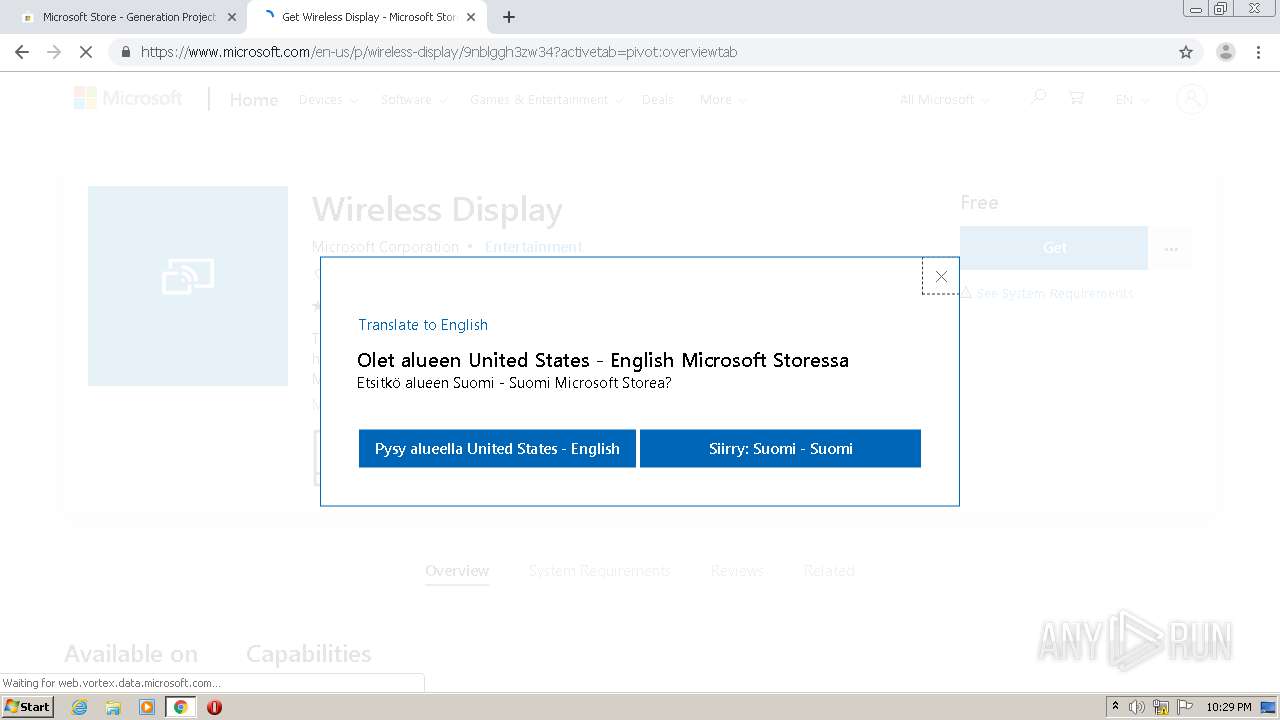Click the Wireless Display app thumbnail

[188, 286]
